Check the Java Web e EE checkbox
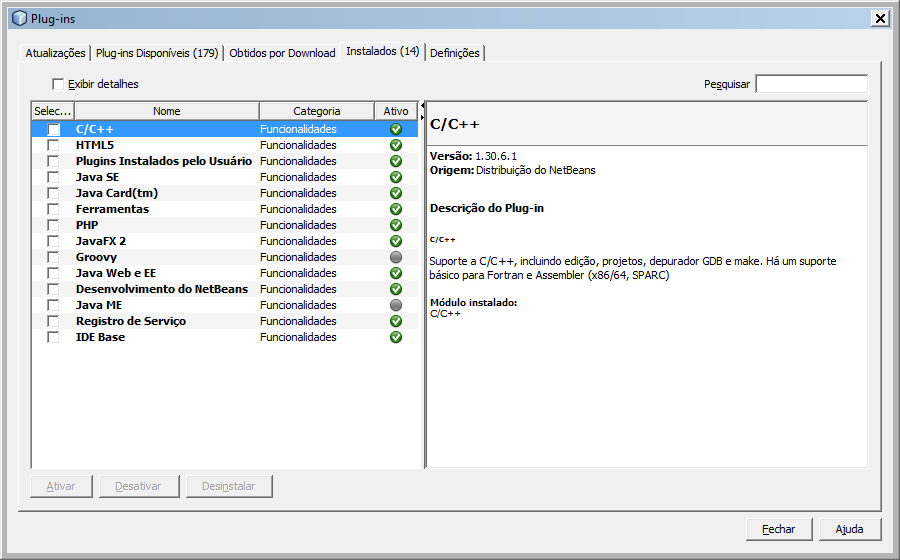This screenshot has height=560, width=900. pyautogui.click(x=53, y=273)
